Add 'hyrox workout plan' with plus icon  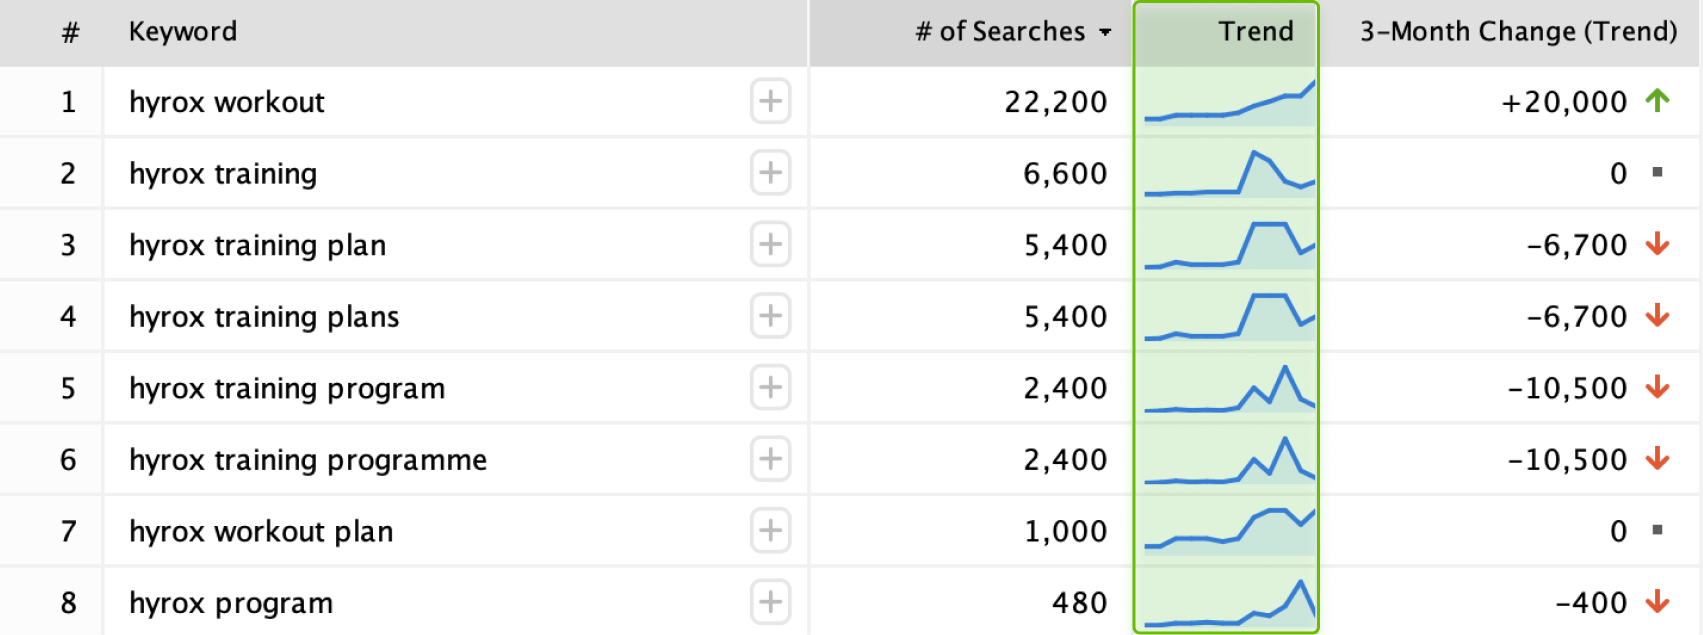770,530
